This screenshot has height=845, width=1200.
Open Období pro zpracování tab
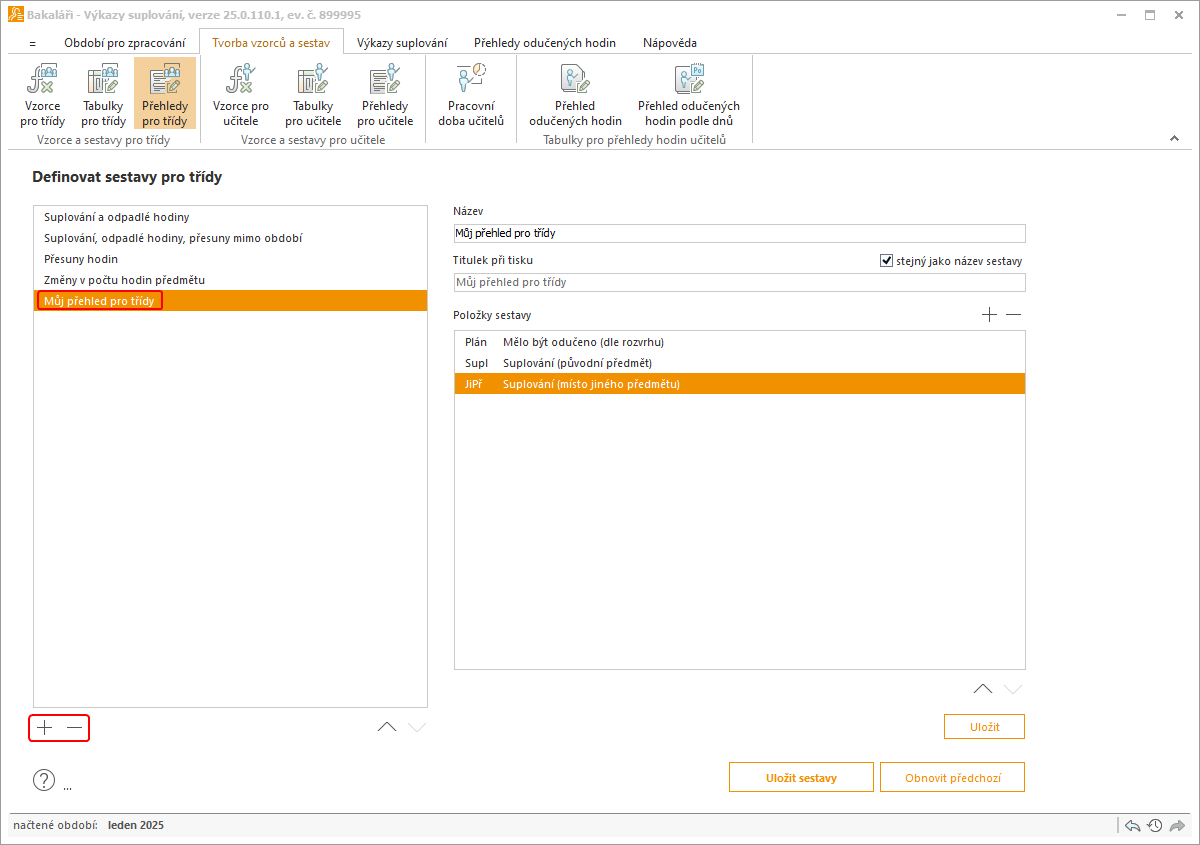coord(124,43)
